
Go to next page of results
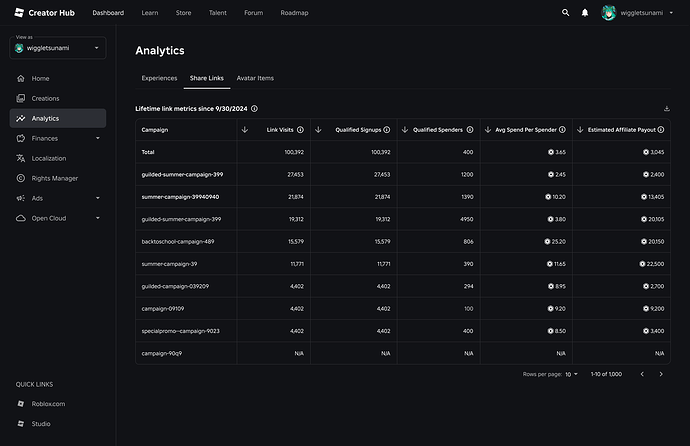coord(660,374)
